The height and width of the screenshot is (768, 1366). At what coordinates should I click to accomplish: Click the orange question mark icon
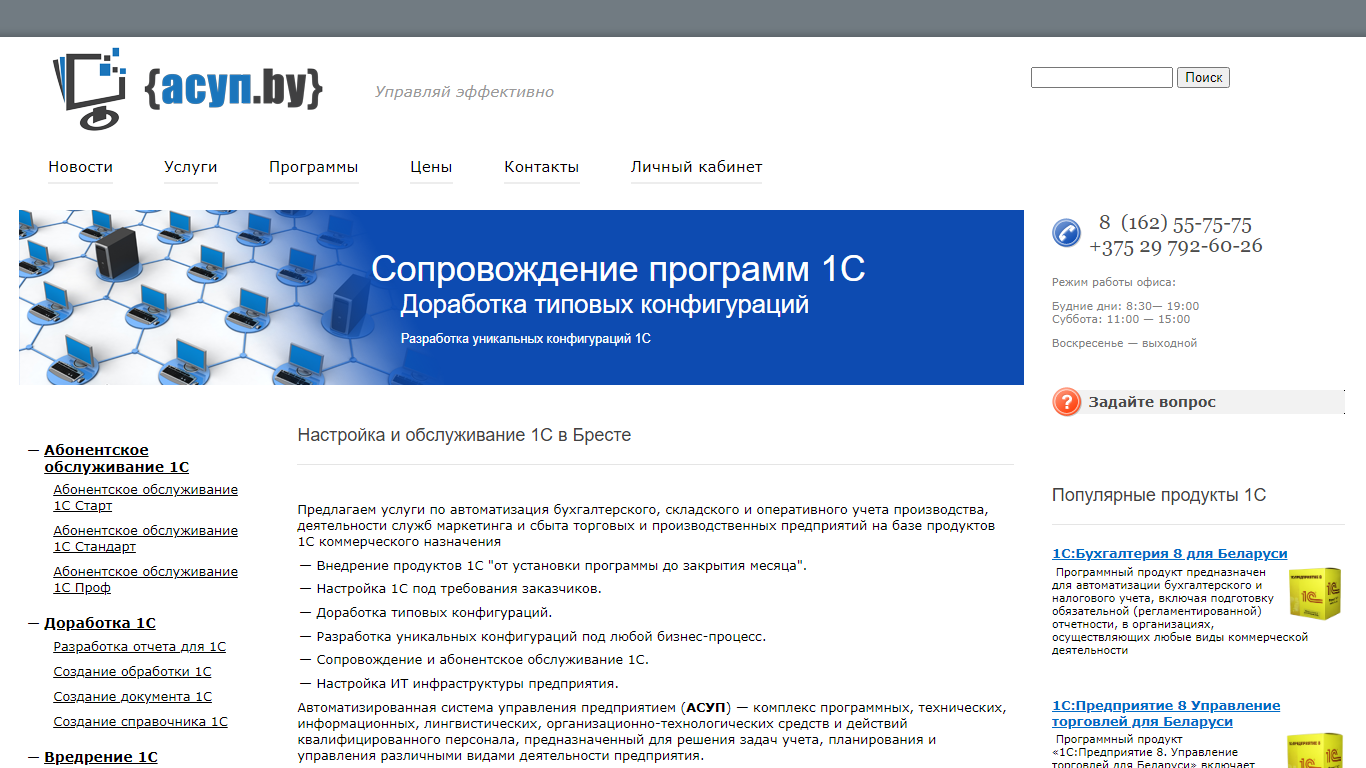[1067, 402]
